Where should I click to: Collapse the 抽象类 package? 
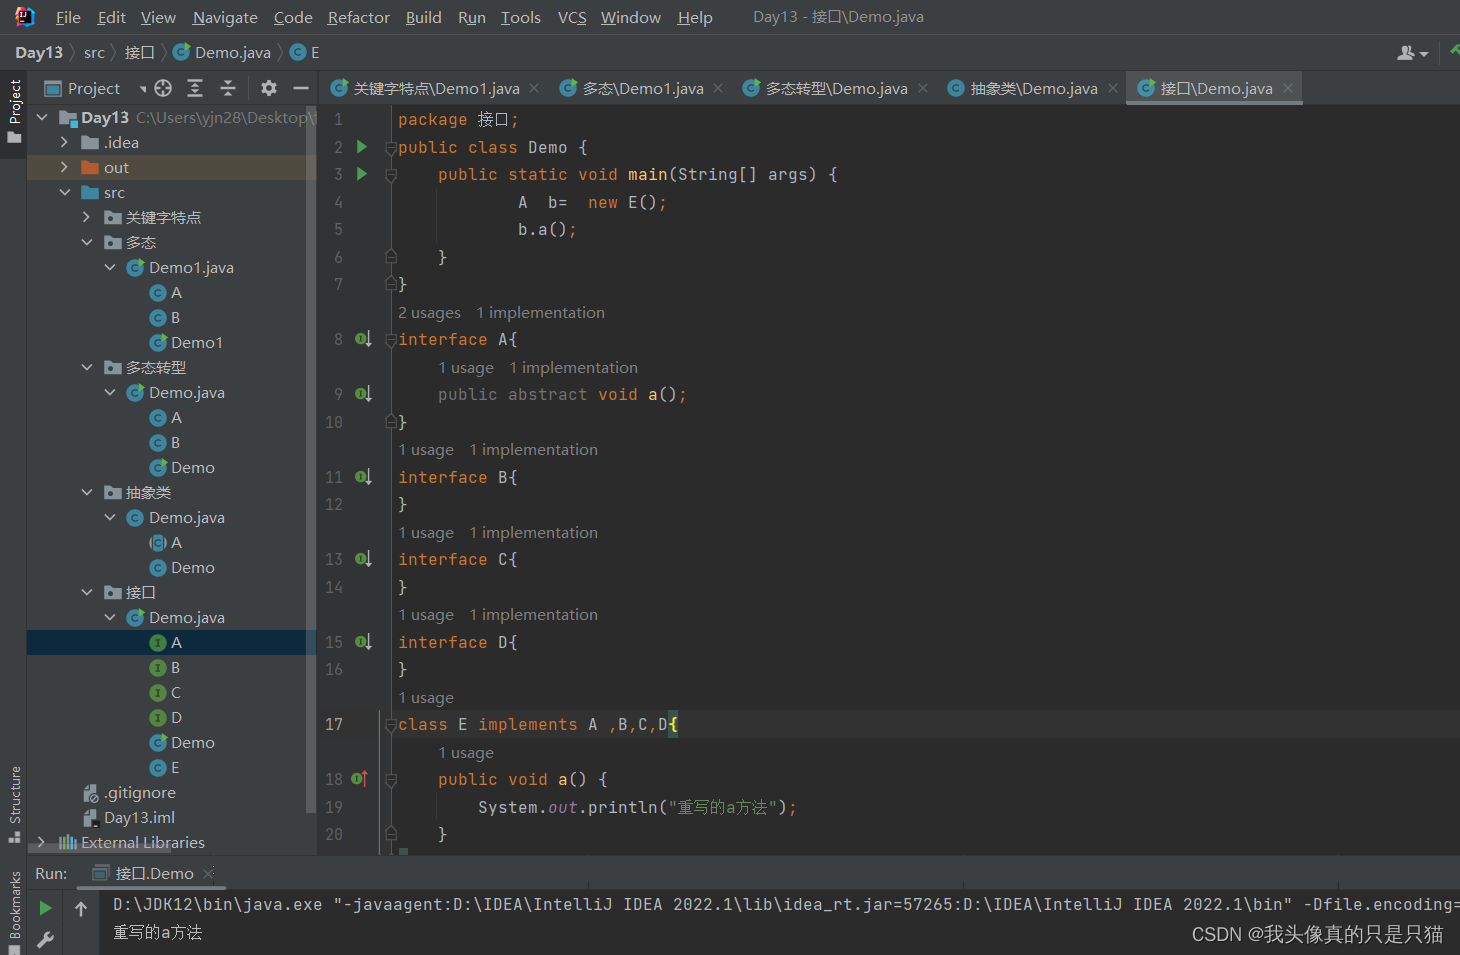coord(86,492)
